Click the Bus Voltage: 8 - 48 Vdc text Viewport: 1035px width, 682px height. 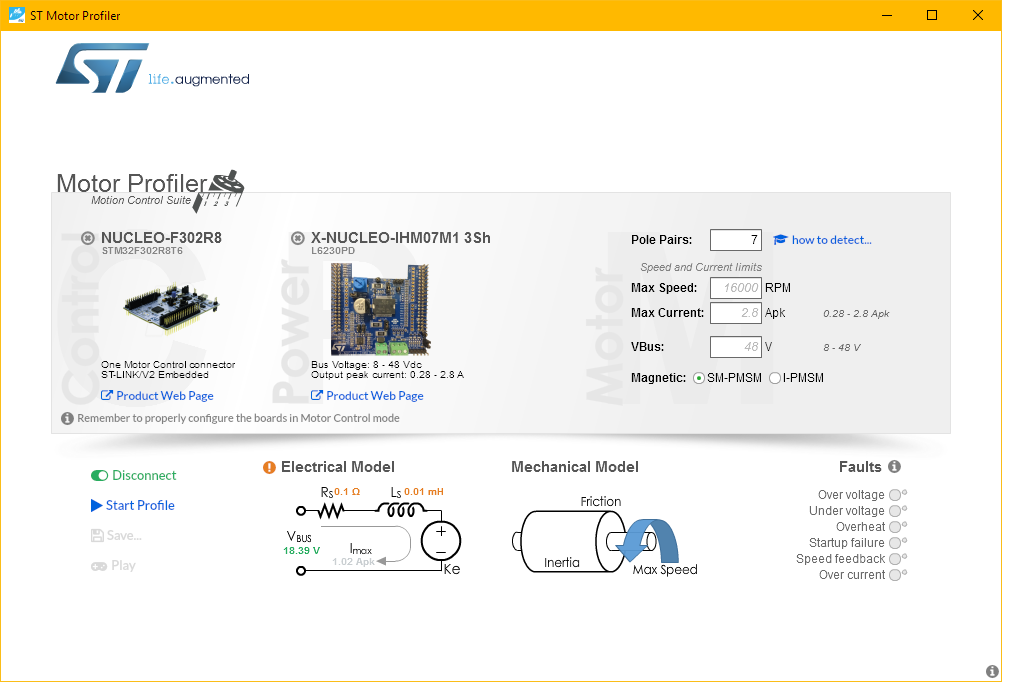tap(366, 364)
